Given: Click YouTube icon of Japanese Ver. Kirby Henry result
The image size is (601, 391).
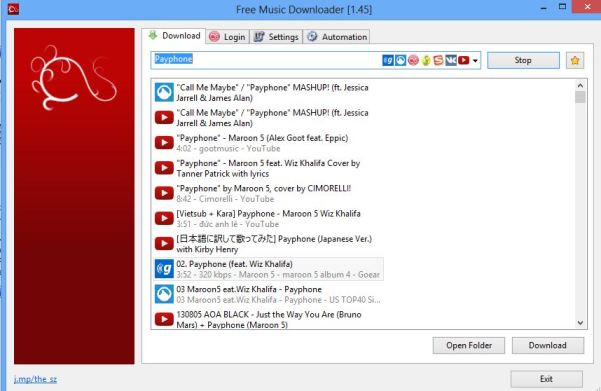Looking at the screenshot, I should (164, 244).
